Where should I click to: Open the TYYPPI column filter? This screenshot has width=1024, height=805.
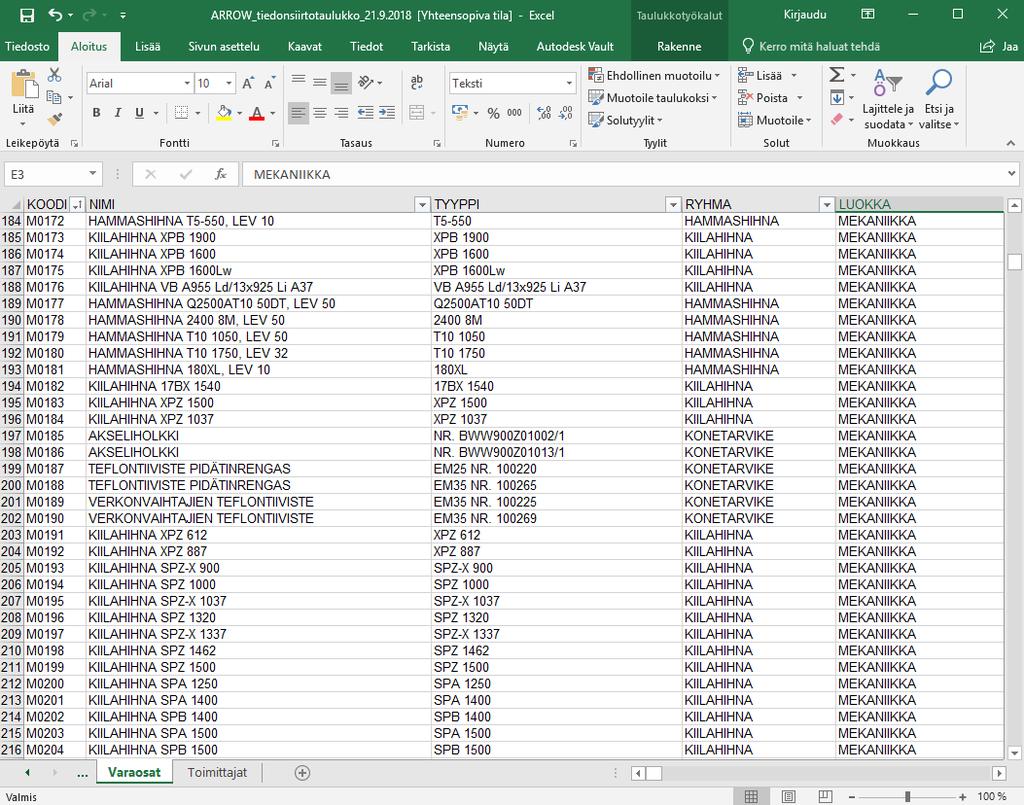pos(673,205)
